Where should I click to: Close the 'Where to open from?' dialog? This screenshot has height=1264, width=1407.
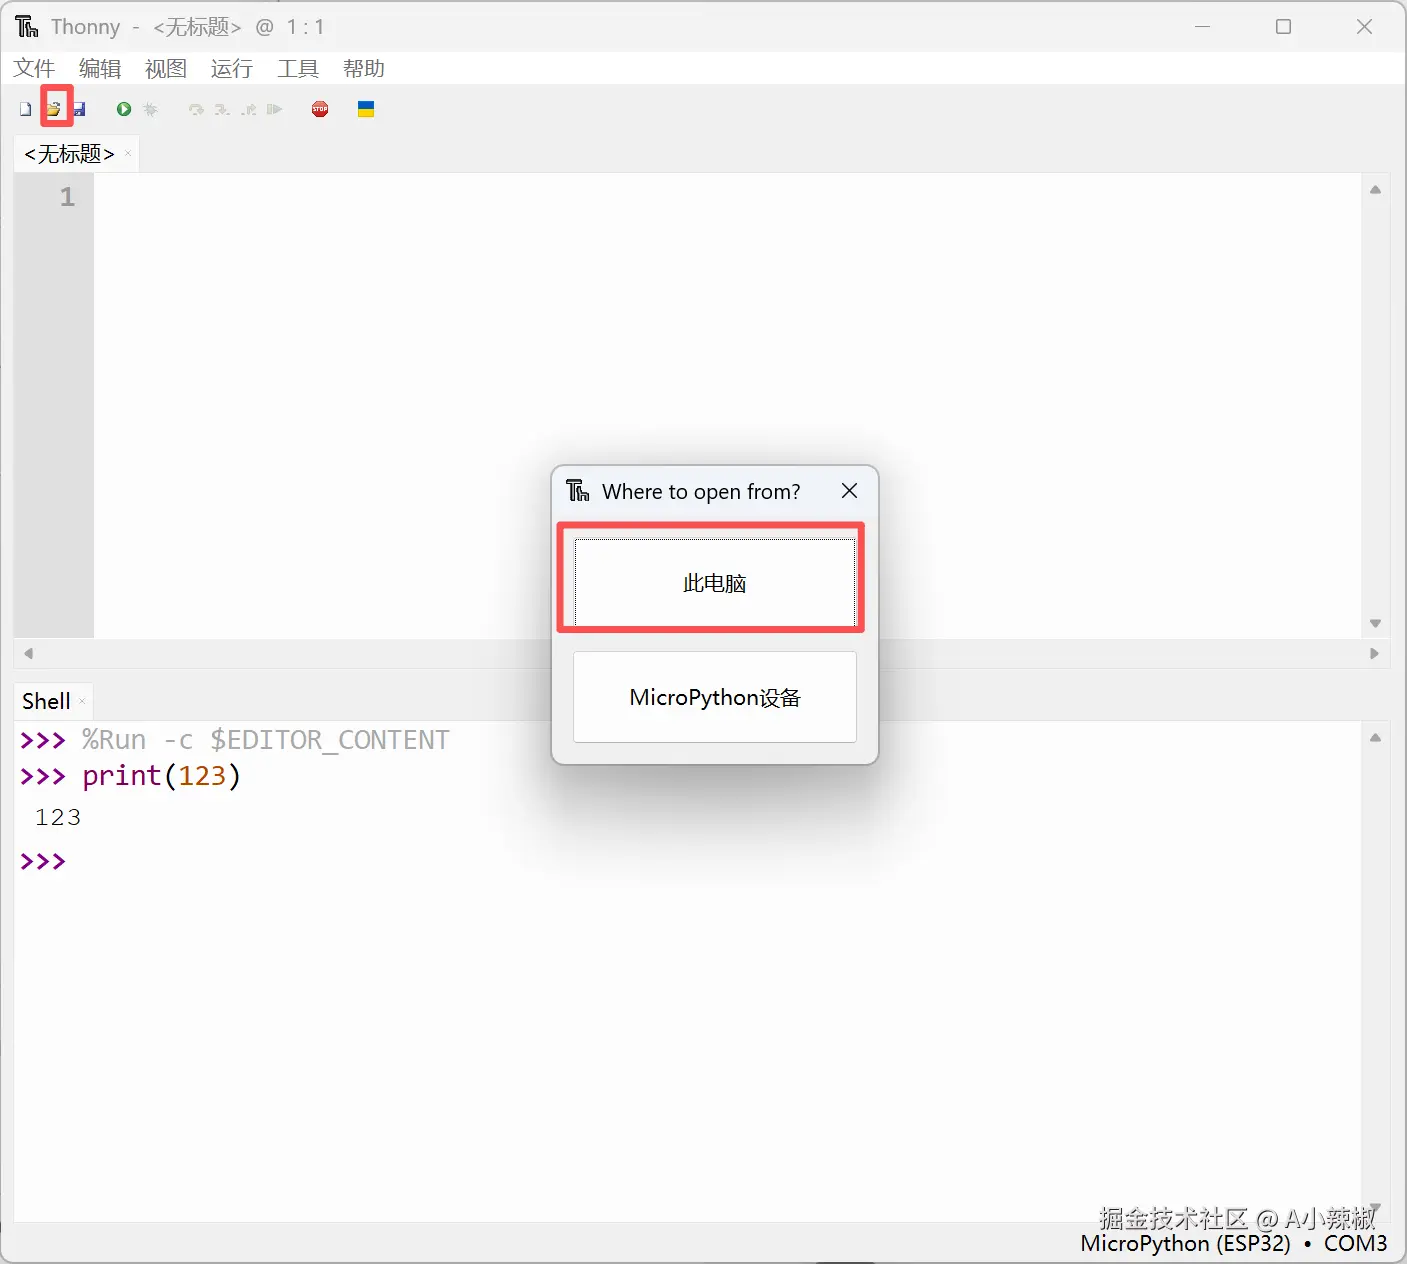click(849, 491)
